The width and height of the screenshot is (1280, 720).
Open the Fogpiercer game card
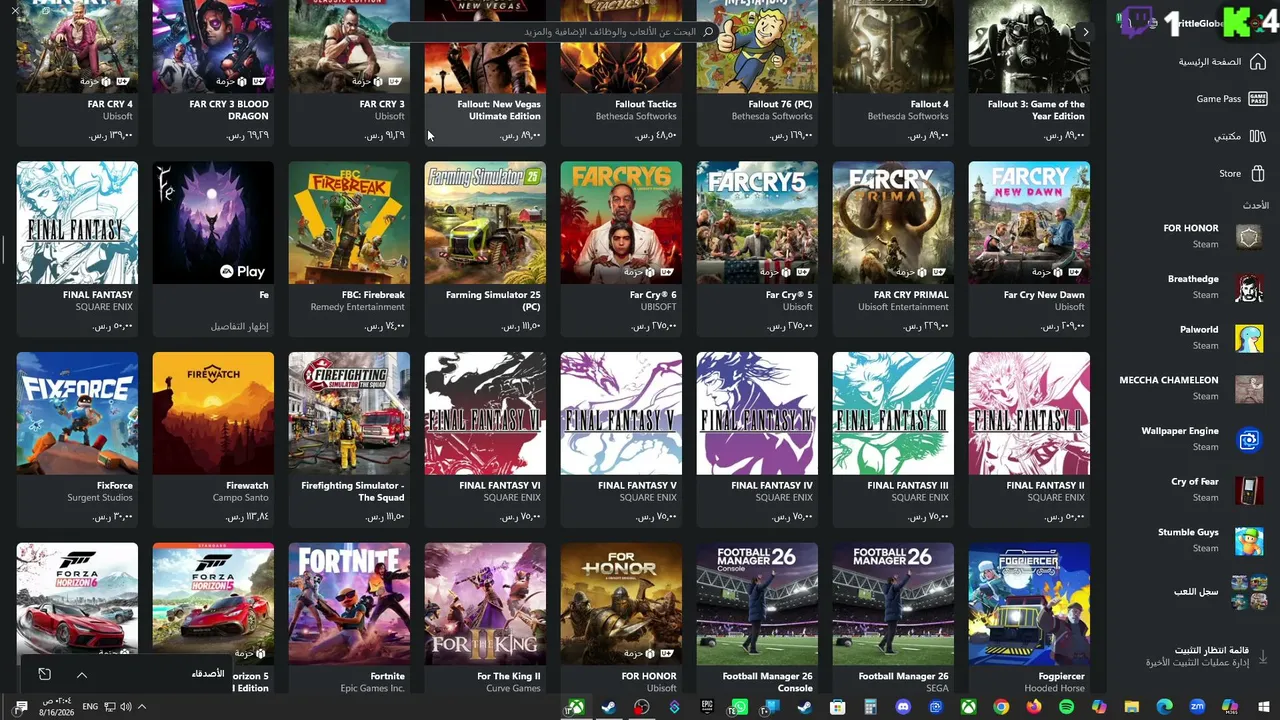[x=1029, y=618]
